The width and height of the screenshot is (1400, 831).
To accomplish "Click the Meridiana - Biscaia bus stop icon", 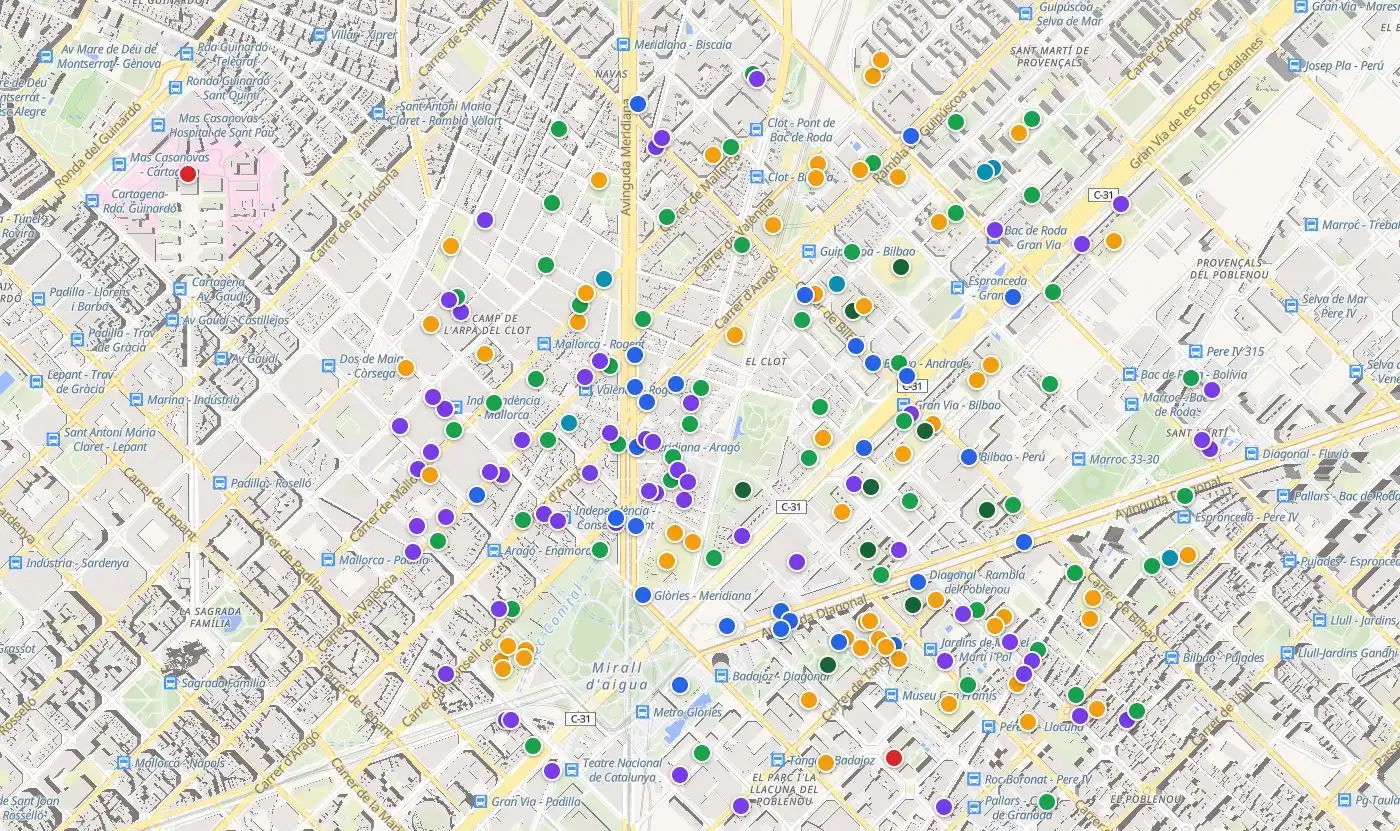I will (623, 45).
